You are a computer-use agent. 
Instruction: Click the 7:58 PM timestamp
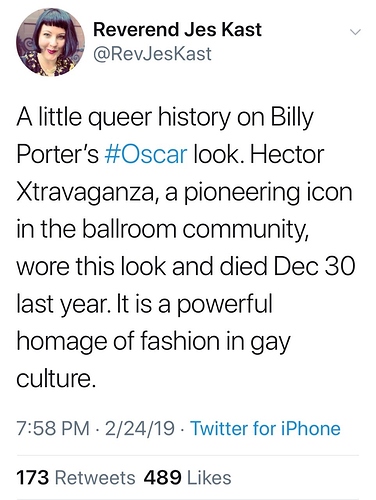pos(53,428)
